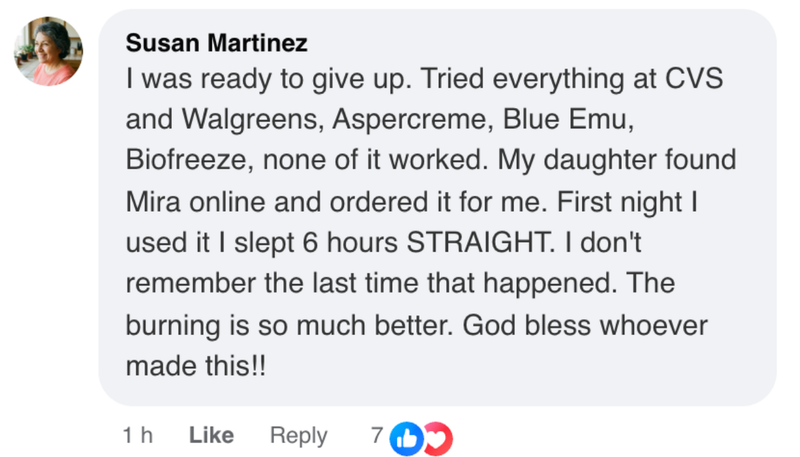Open the reaction count showing 7
The width and height of the screenshot is (800, 457).
tap(377, 435)
